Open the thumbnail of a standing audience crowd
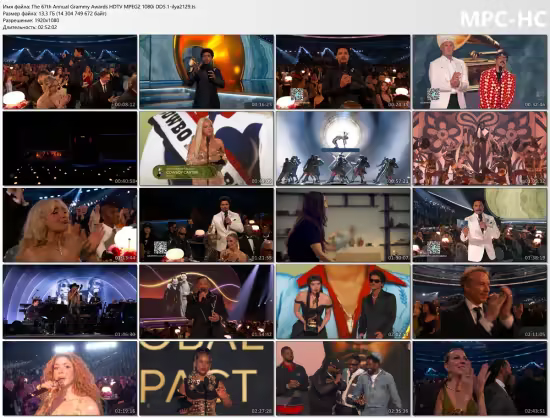The image size is (550, 418). click(x=70, y=72)
